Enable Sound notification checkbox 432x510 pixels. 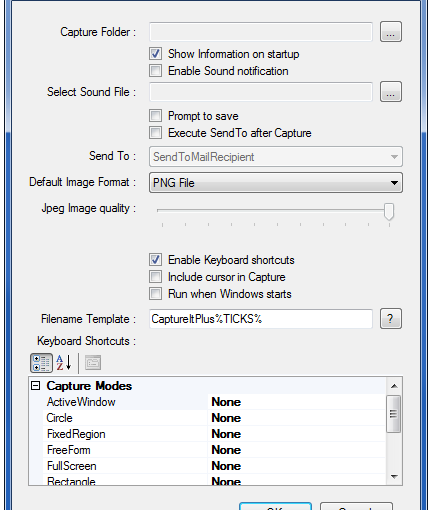[156, 71]
